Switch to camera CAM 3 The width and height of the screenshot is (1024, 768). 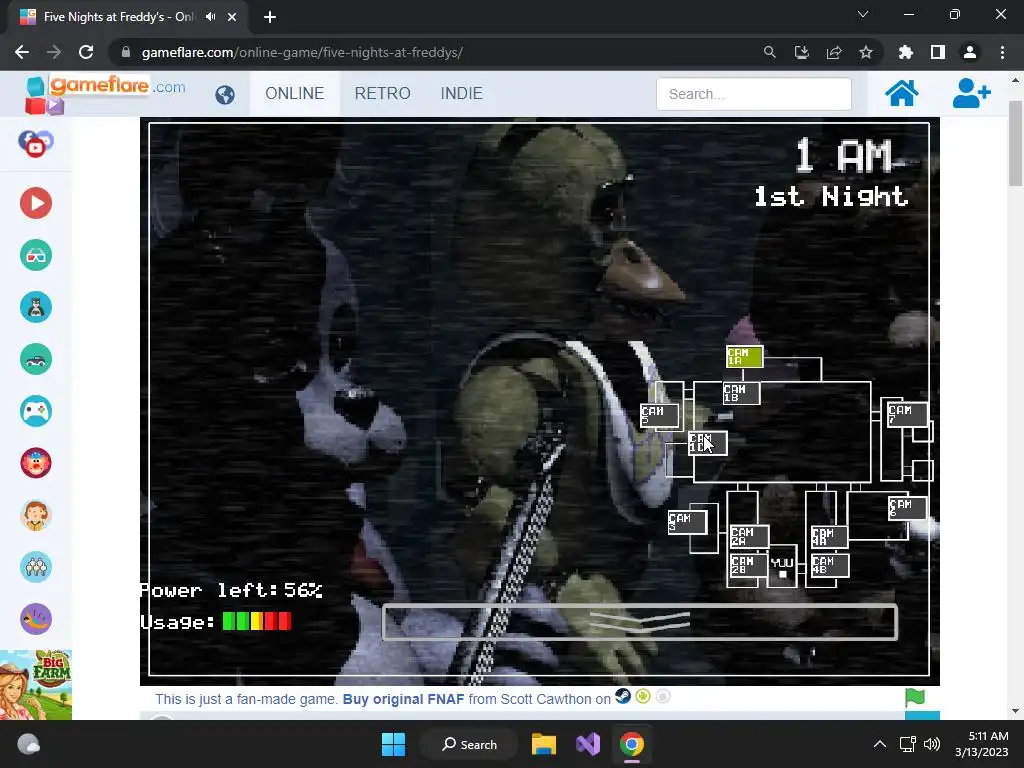687,522
